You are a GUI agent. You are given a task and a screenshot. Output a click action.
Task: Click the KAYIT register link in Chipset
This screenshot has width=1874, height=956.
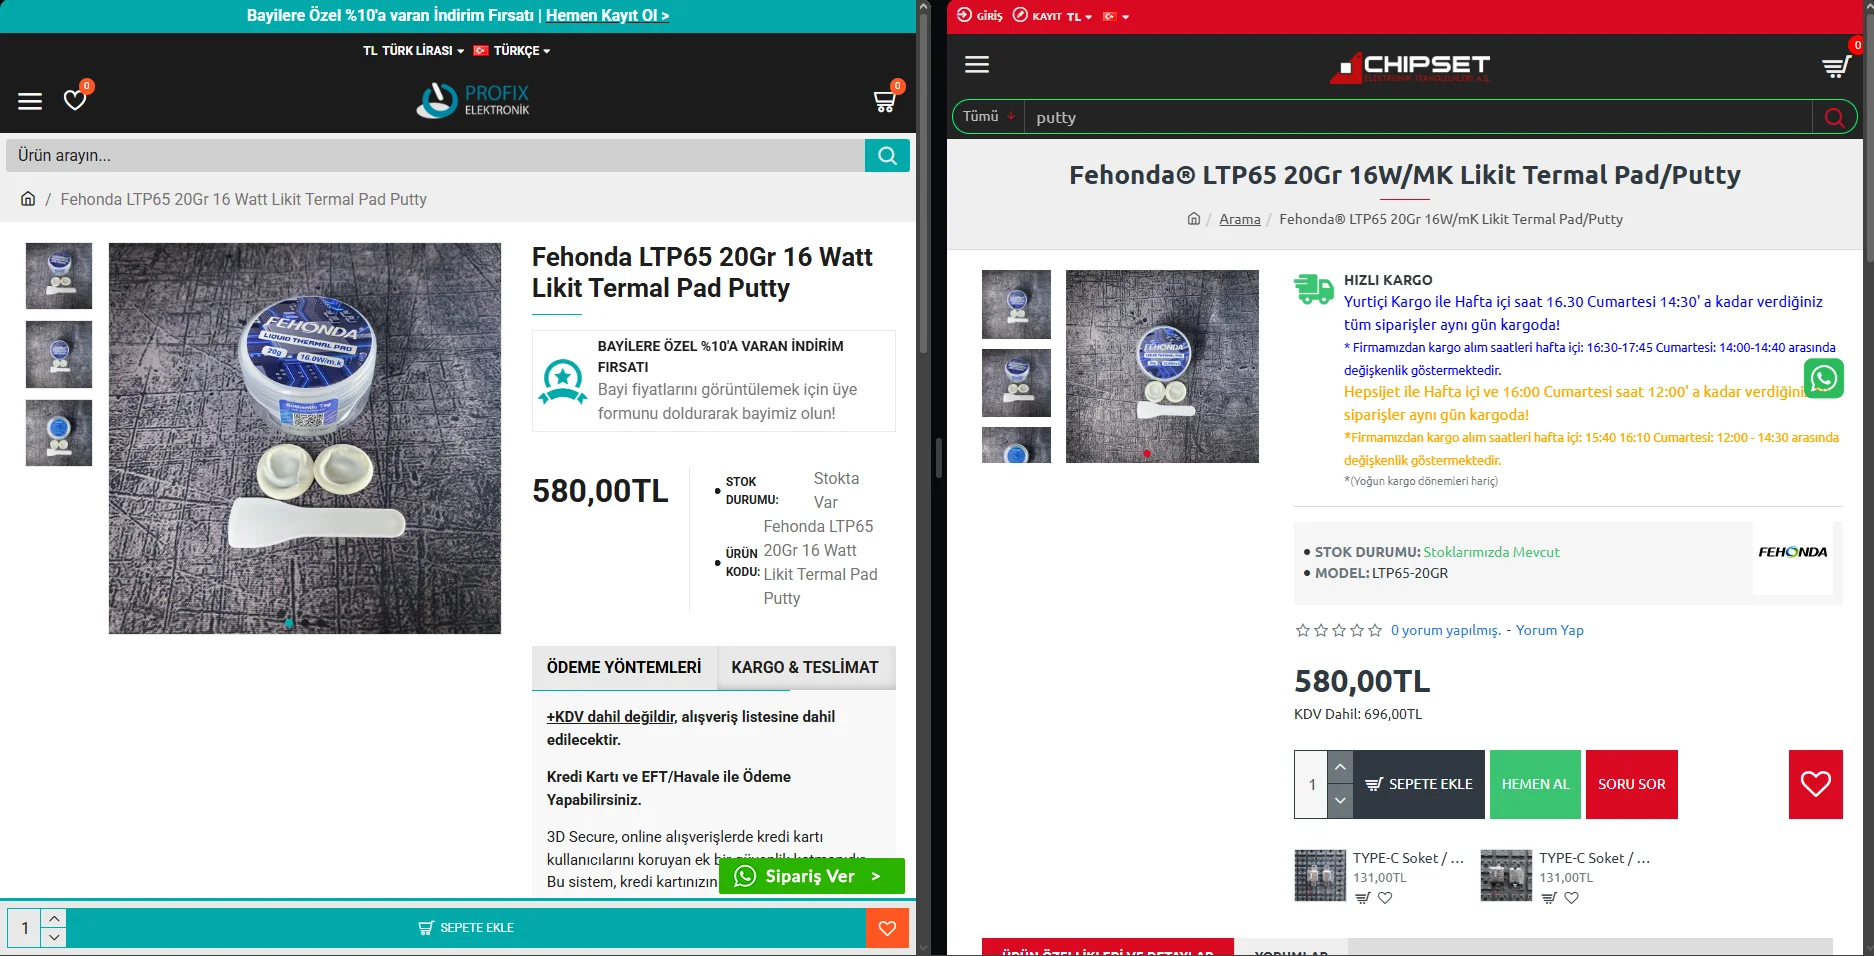pyautogui.click(x=1037, y=16)
